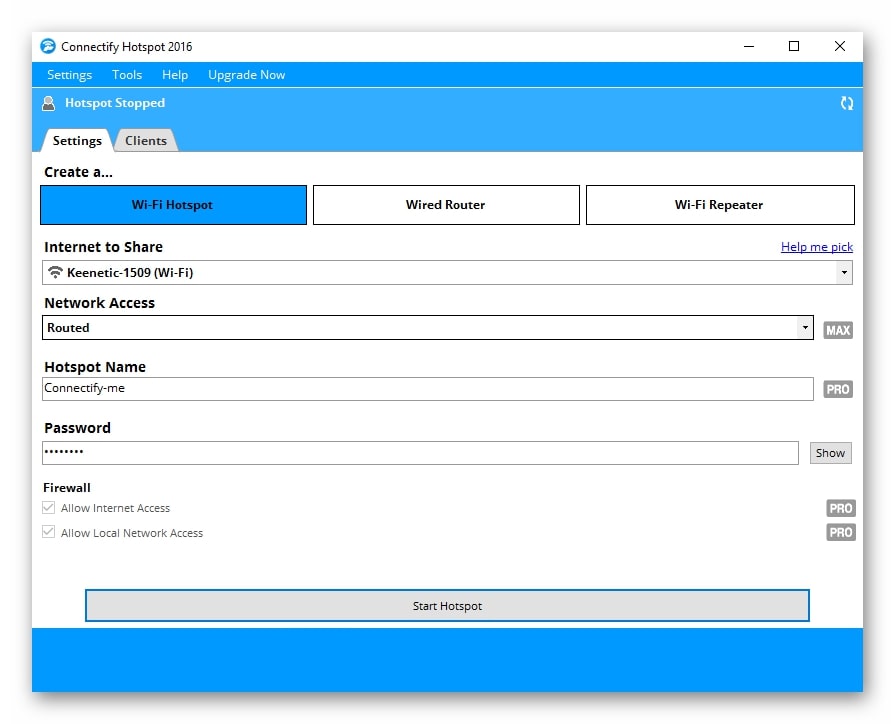The height and width of the screenshot is (724, 895).
Task: Click the user icon beside Hotspot Stopped
Action: pyautogui.click(x=48, y=103)
